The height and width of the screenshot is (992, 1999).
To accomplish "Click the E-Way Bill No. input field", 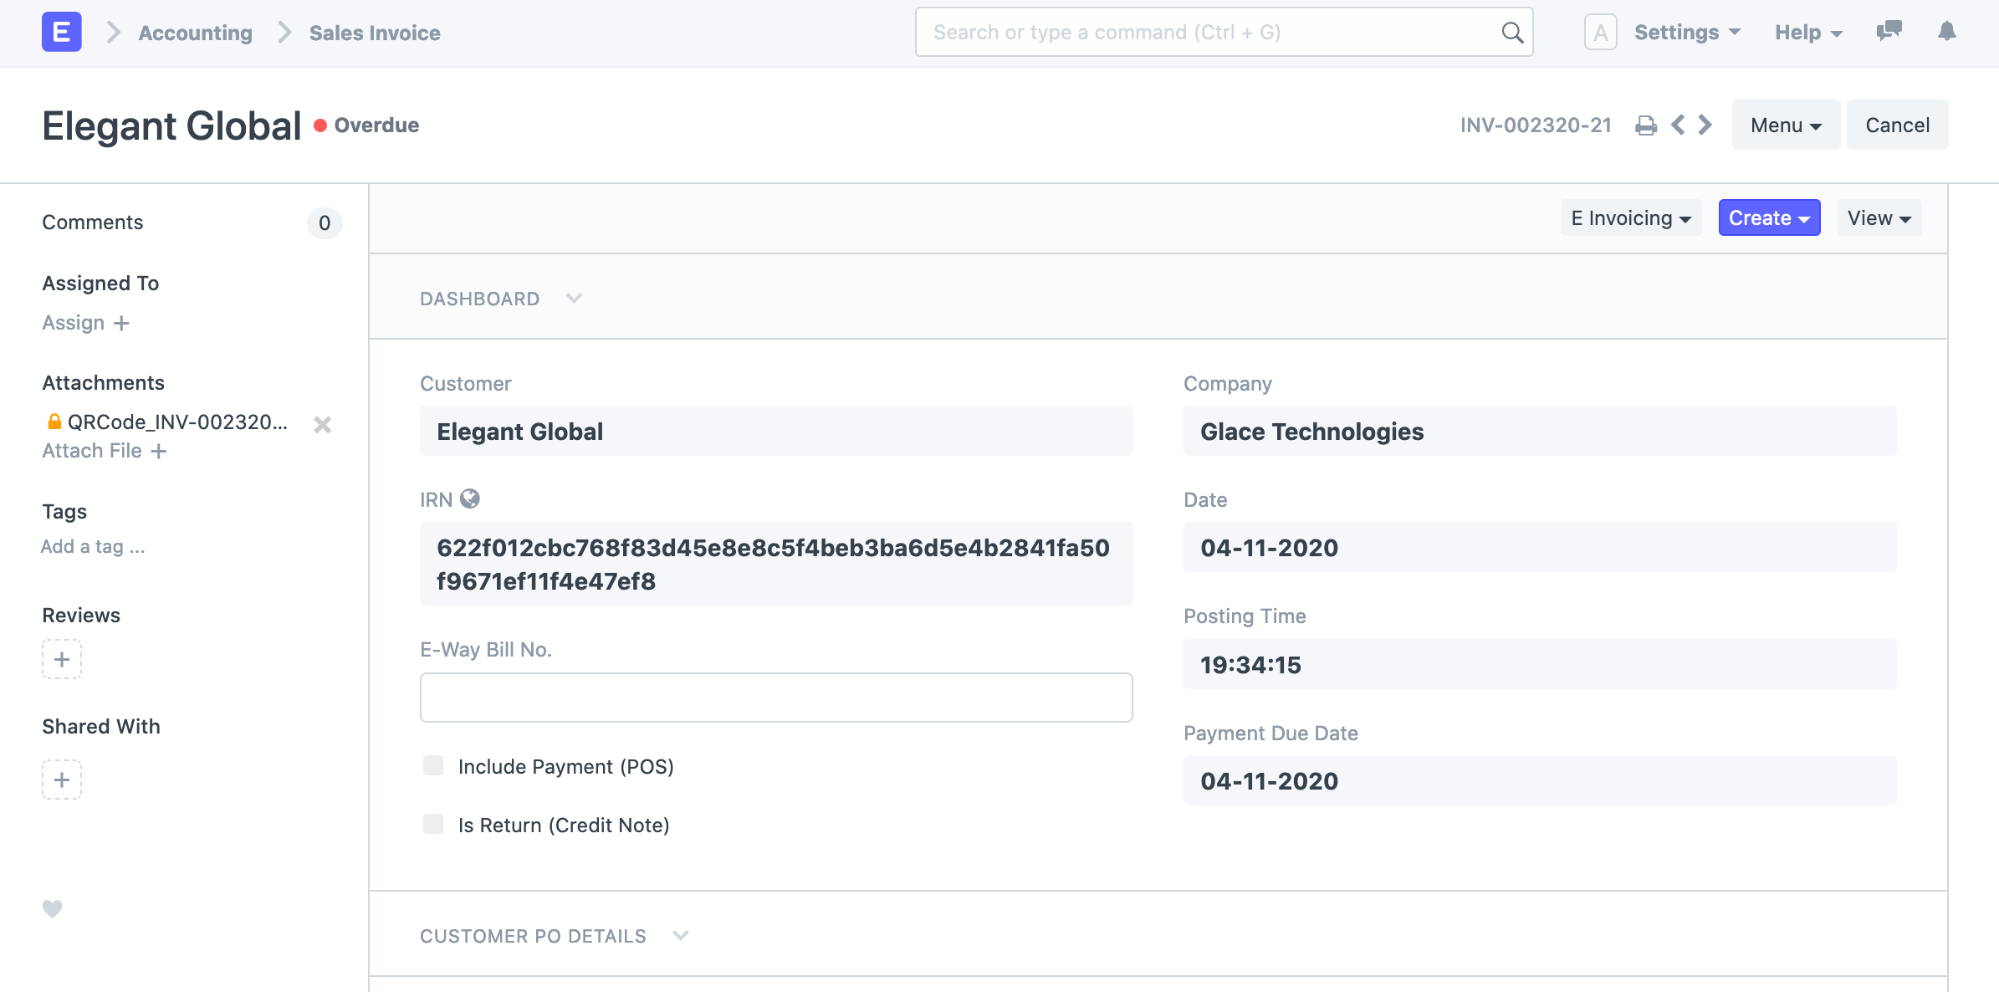I will point(776,697).
